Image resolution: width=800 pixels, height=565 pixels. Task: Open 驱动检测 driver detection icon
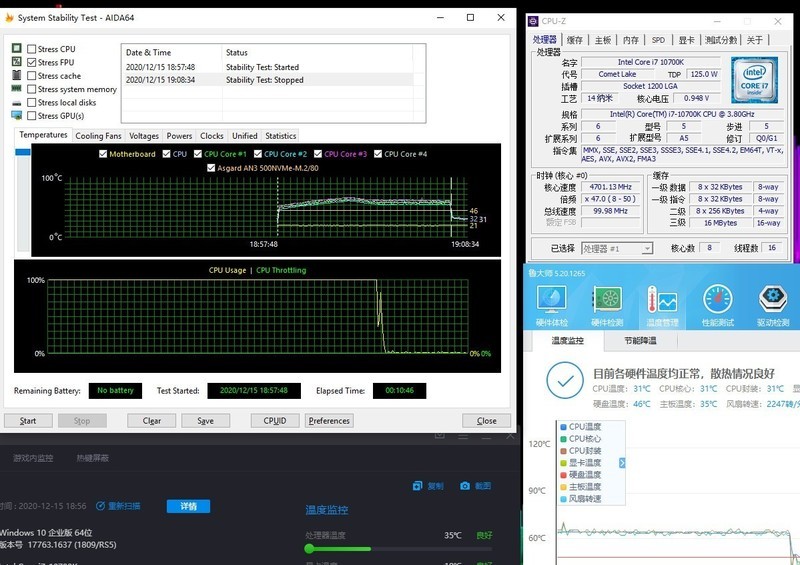[772, 304]
